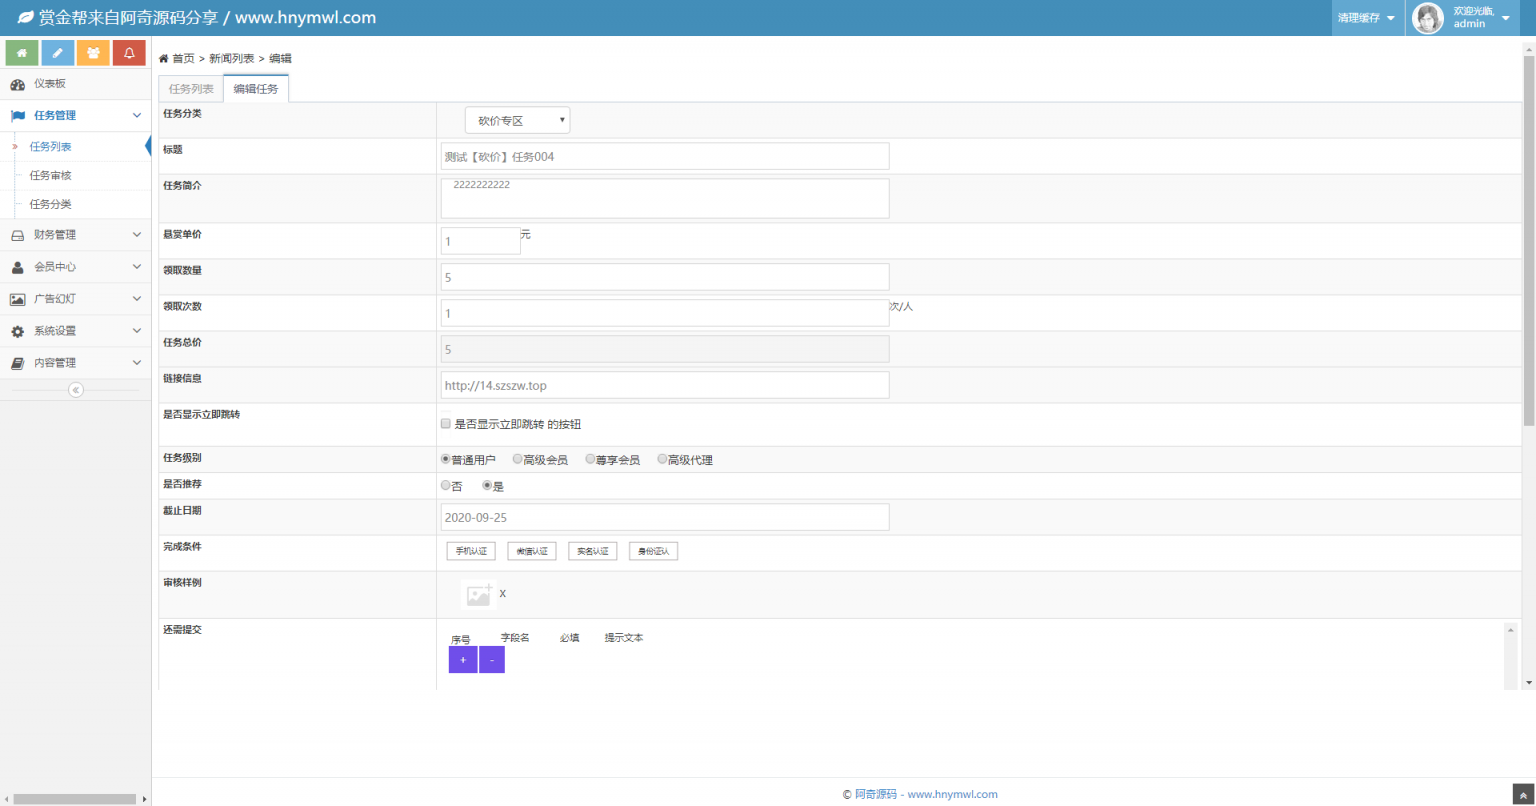Select 普通用户 task level radio

(x=446, y=459)
